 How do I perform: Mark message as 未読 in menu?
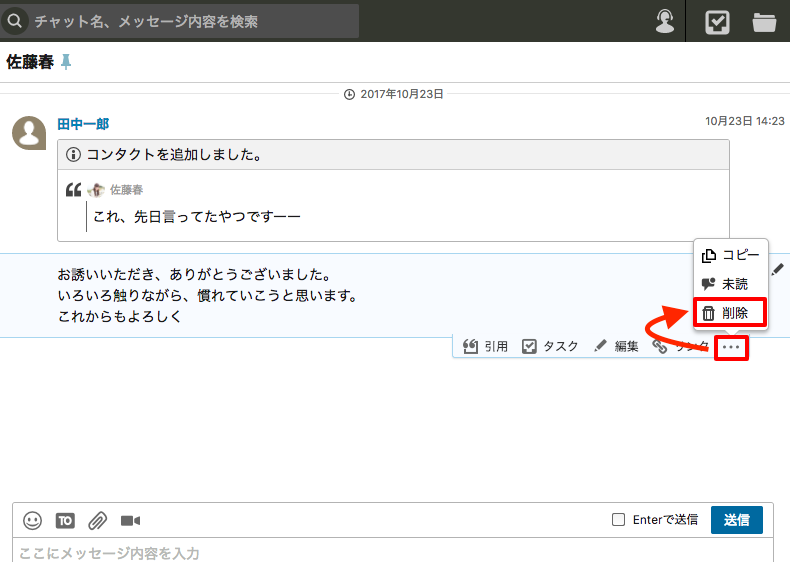(730, 284)
